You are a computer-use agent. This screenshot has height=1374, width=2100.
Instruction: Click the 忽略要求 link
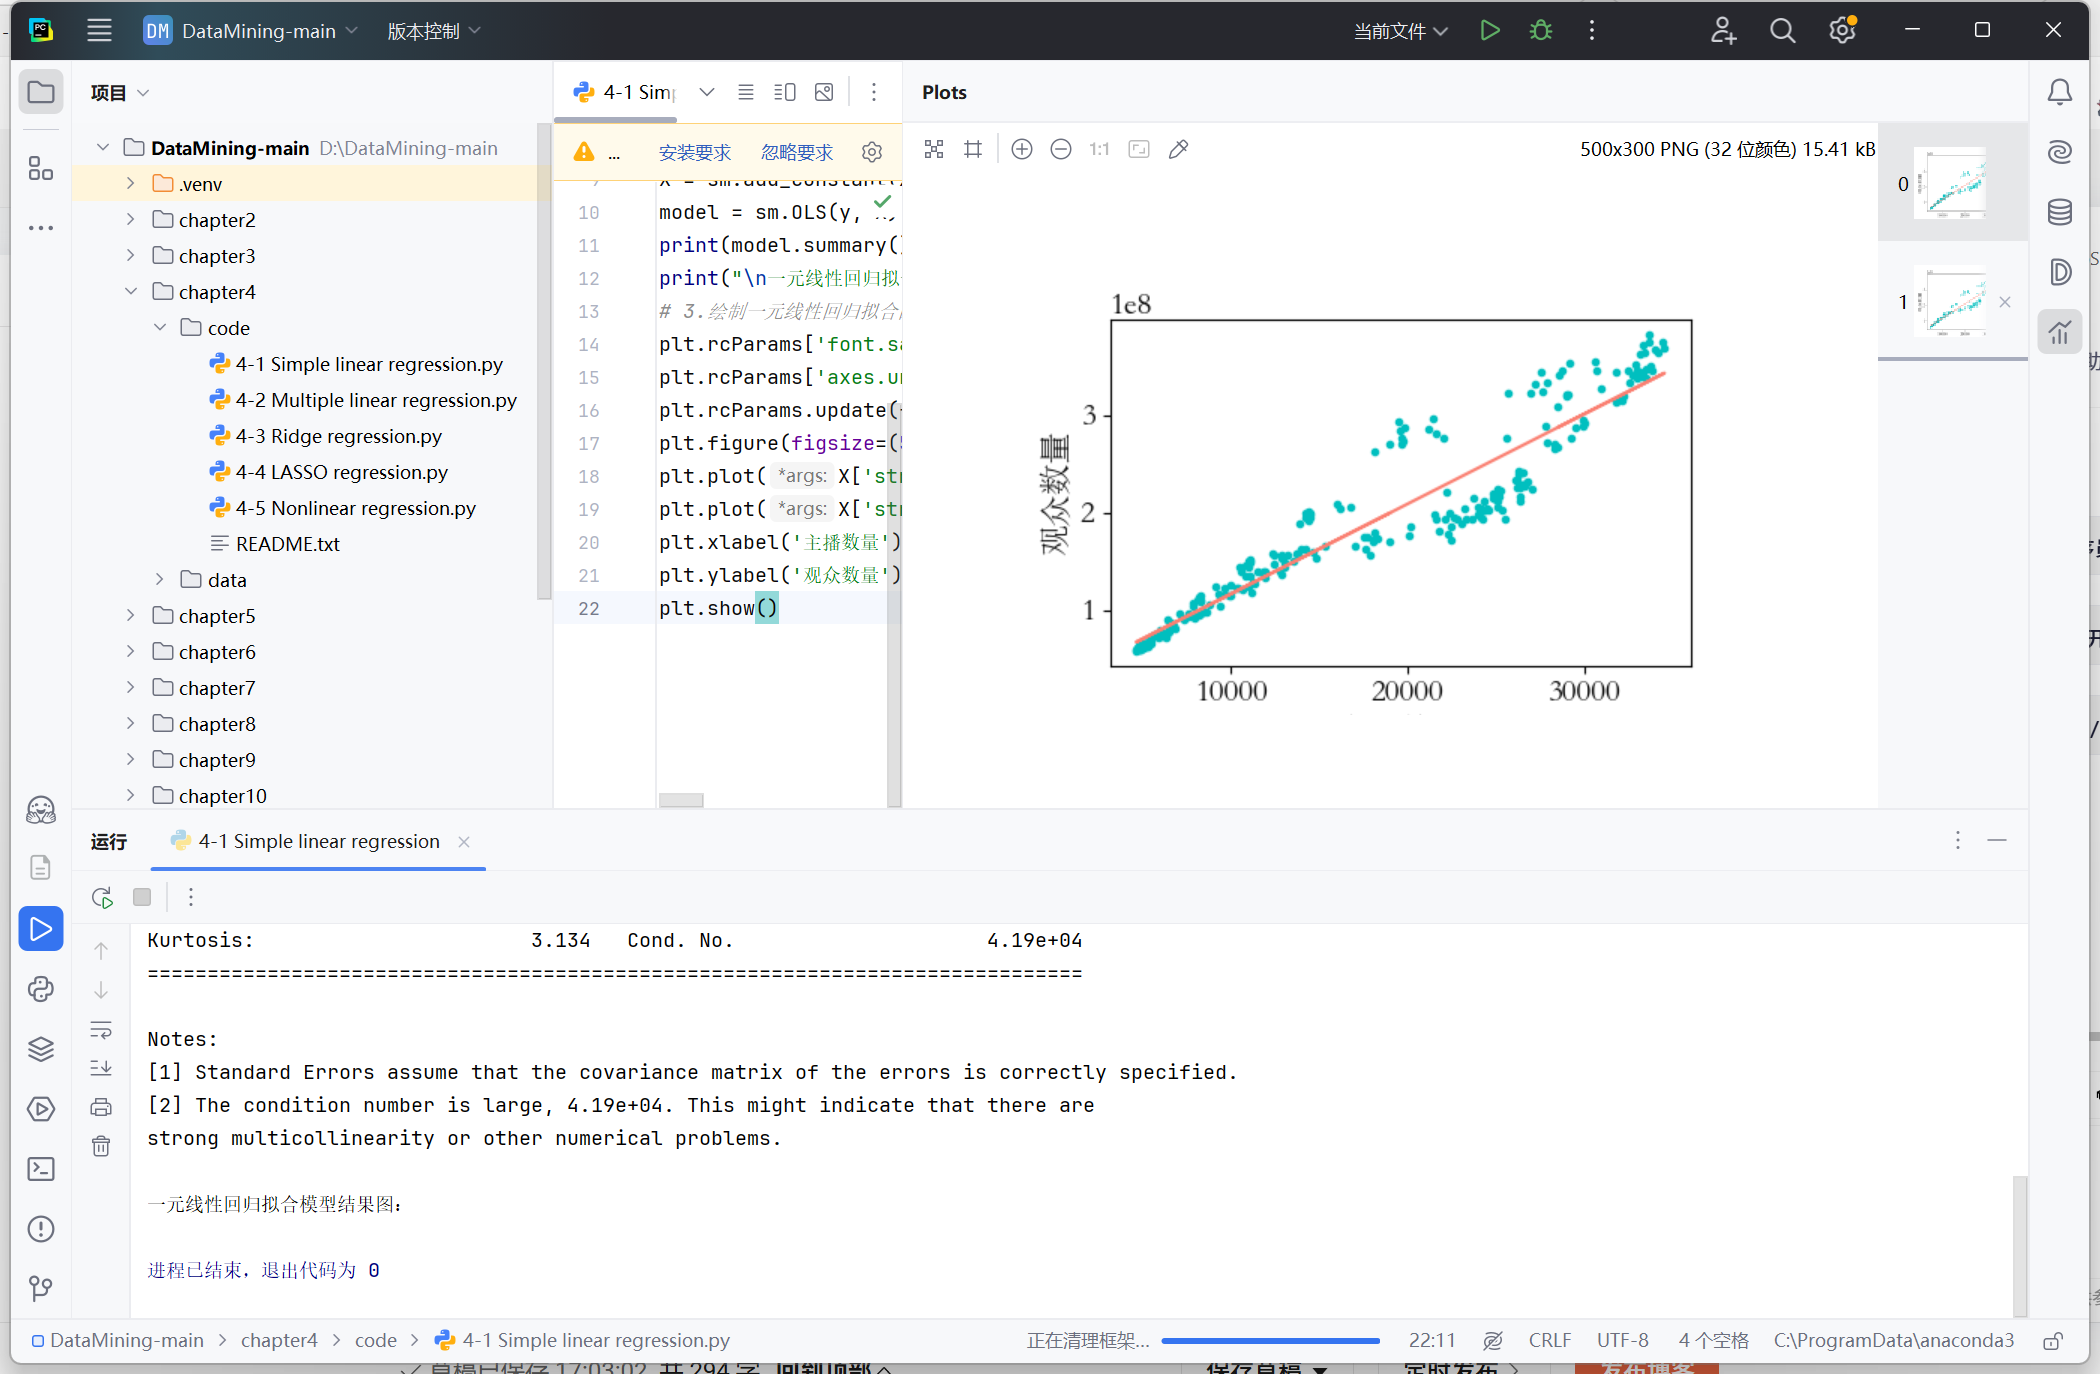(x=797, y=152)
